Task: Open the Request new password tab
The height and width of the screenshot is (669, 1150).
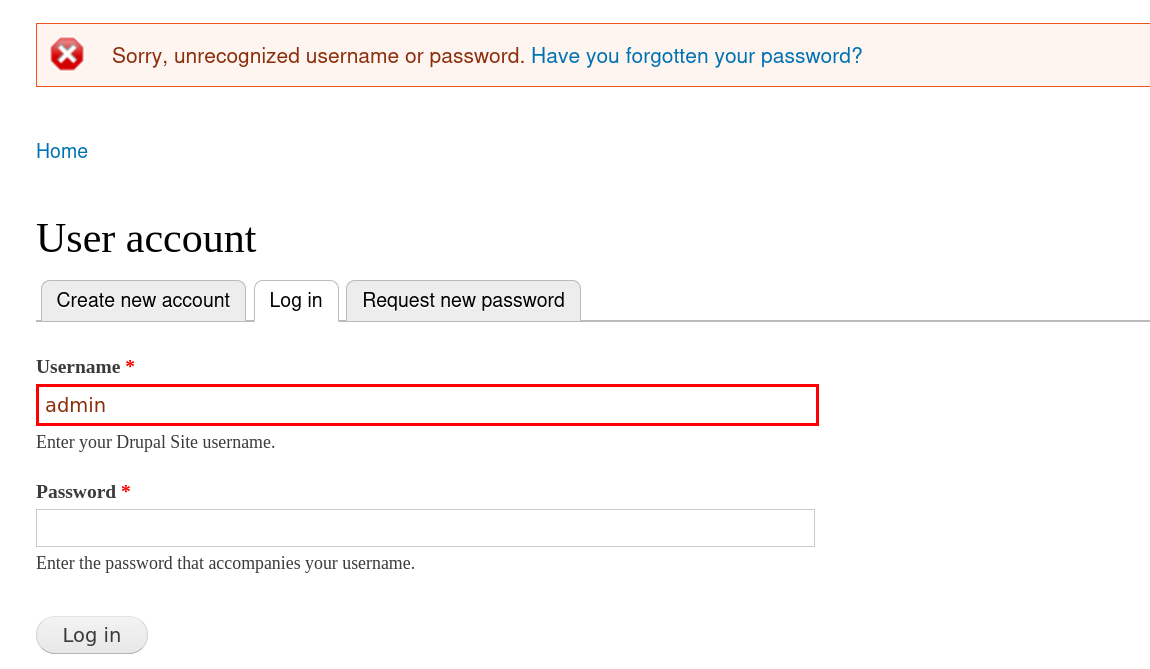Action: tap(463, 300)
